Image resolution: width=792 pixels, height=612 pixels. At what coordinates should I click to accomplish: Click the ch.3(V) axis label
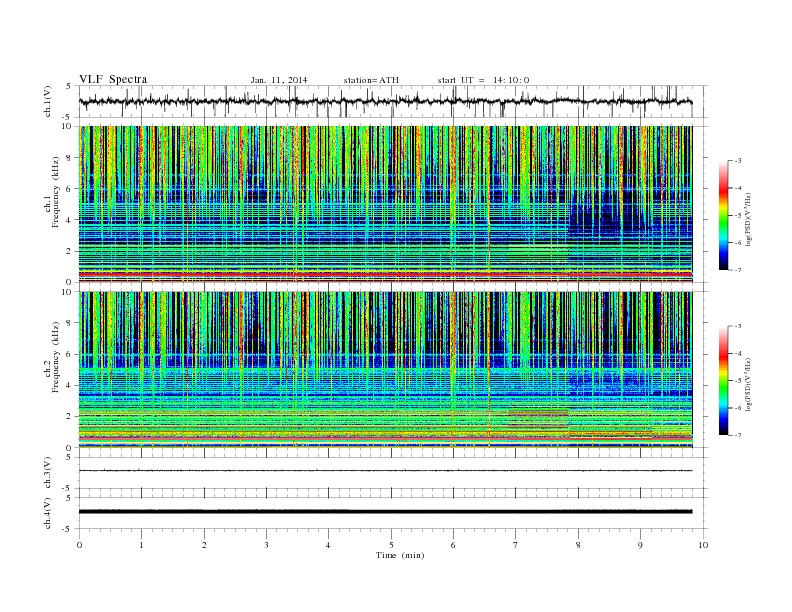click(48, 472)
